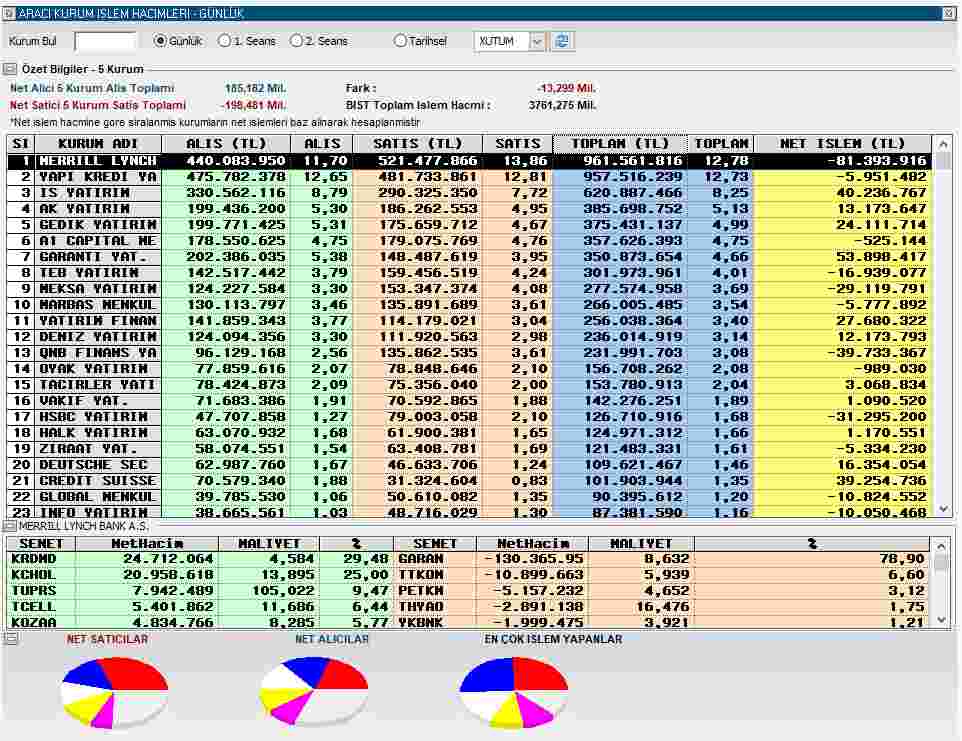This screenshot has height=741, width=962.
Task: Click GARAN in the sell-side stock list
Action: click(x=420, y=558)
